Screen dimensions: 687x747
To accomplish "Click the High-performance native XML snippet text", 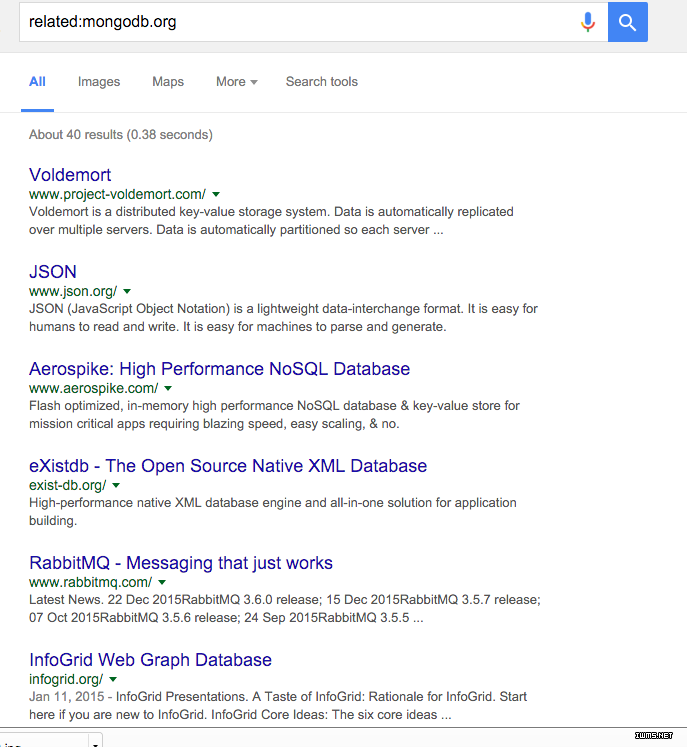I will [273, 512].
